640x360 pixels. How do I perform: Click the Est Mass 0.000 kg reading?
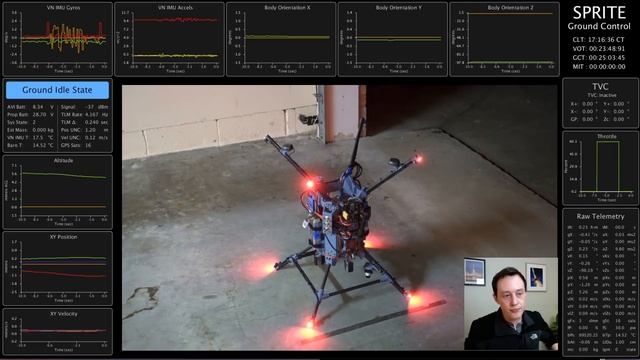pos(31,130)
